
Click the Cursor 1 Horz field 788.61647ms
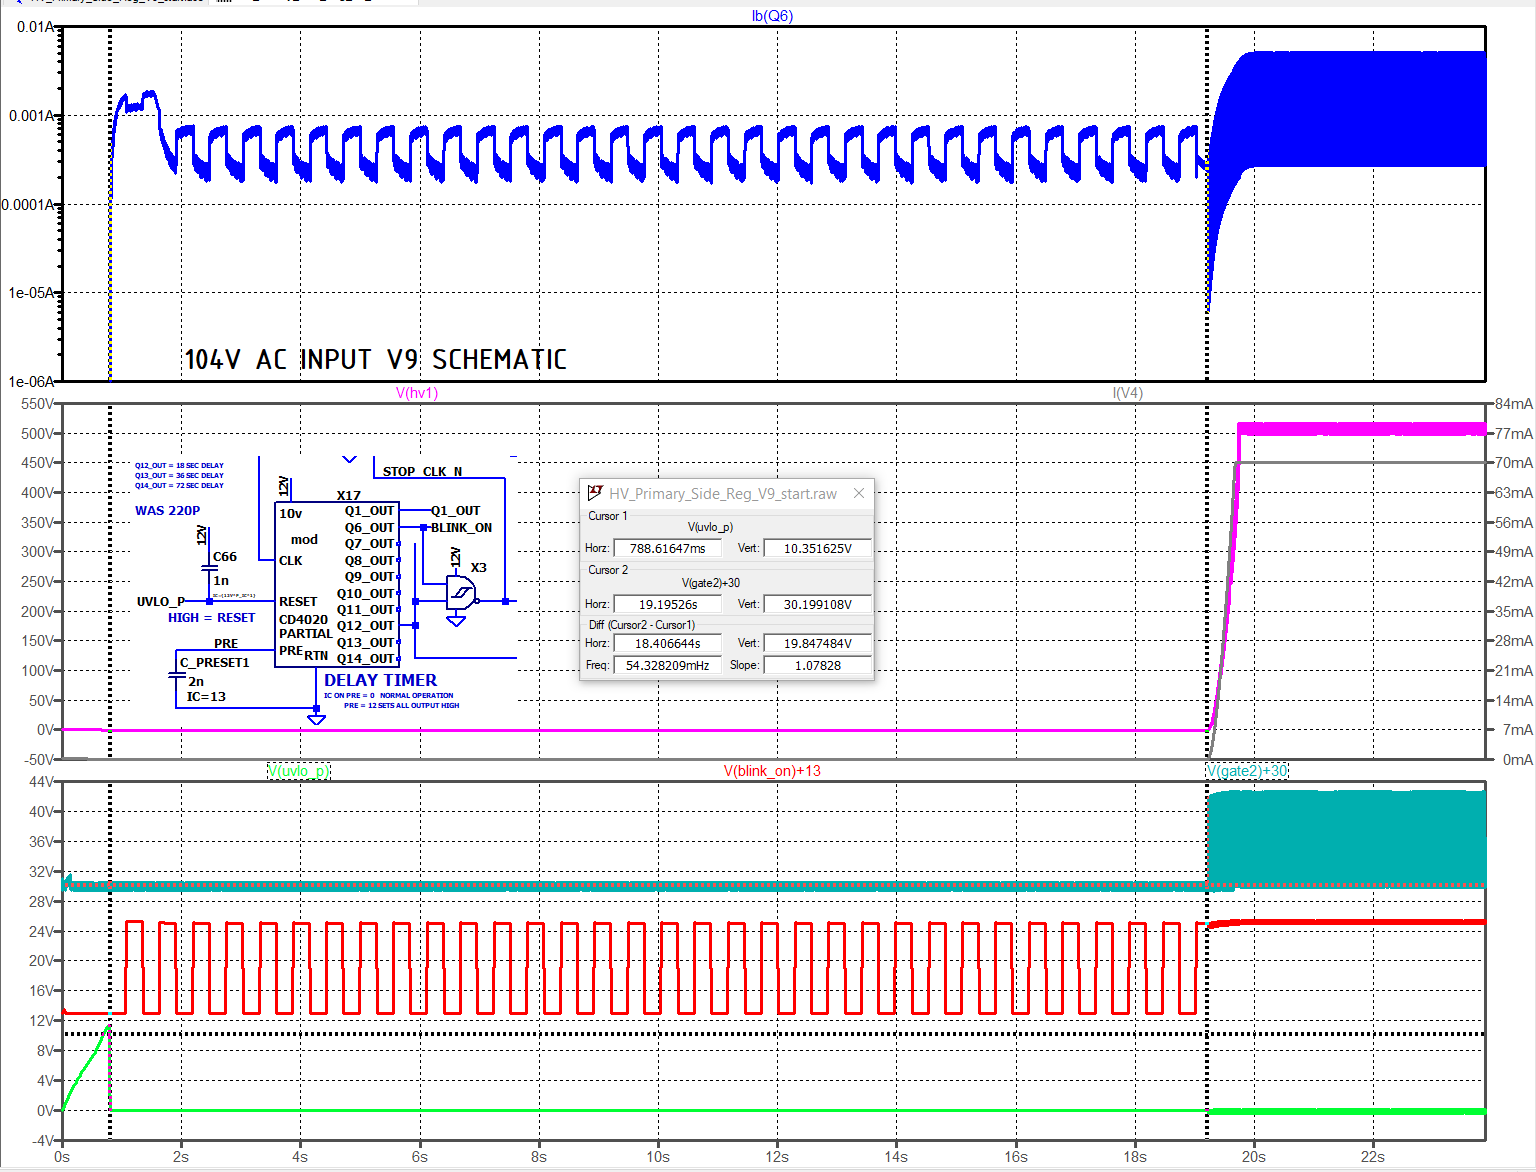coord(667,548)
